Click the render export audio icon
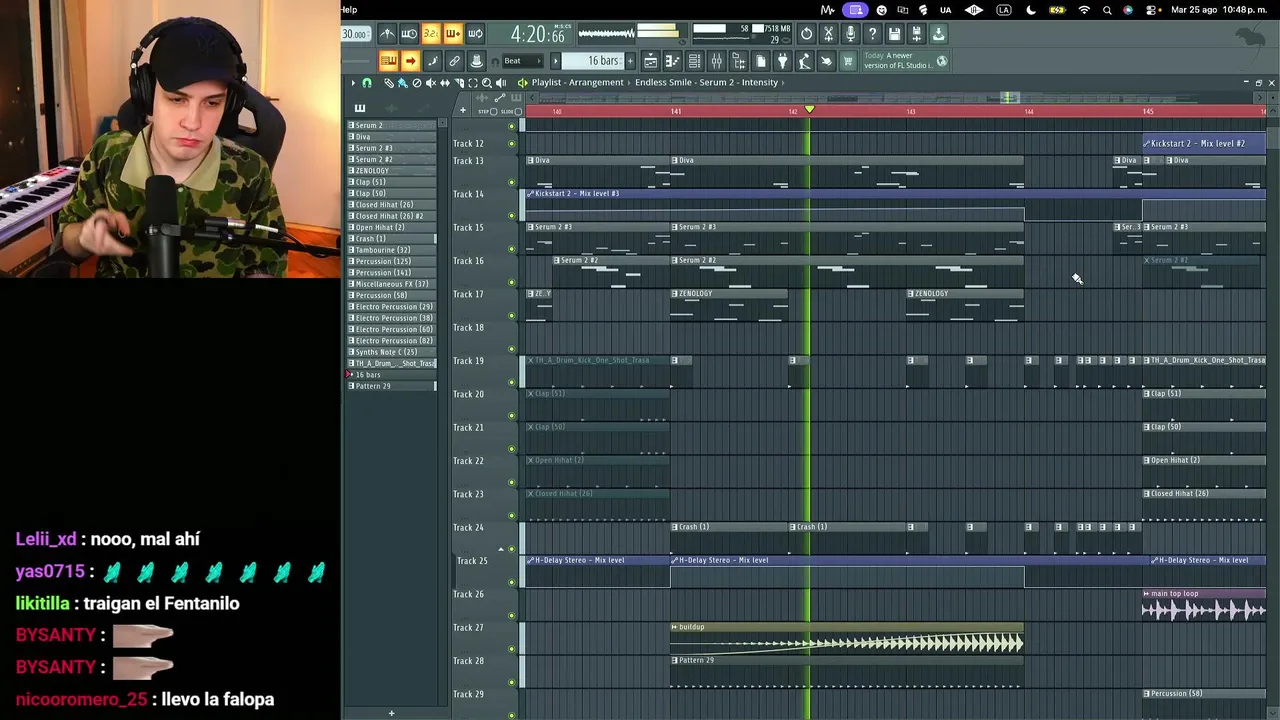The height and width of the screenshot is (720, 1280). tap(916, 34)
